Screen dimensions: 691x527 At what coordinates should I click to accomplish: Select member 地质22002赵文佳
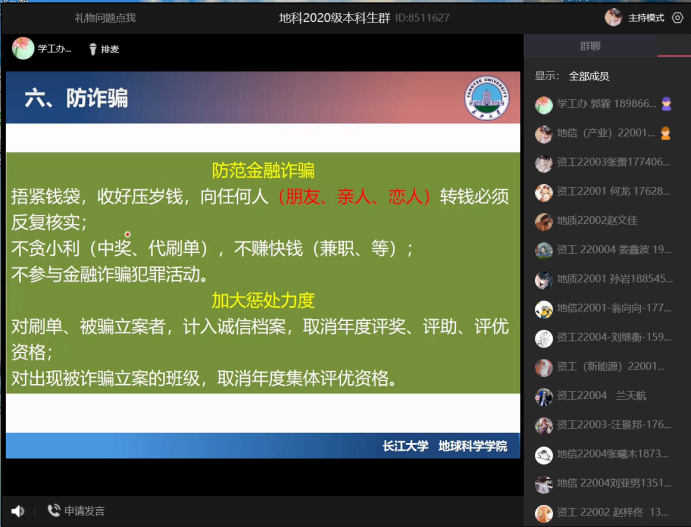pos(596,221)
